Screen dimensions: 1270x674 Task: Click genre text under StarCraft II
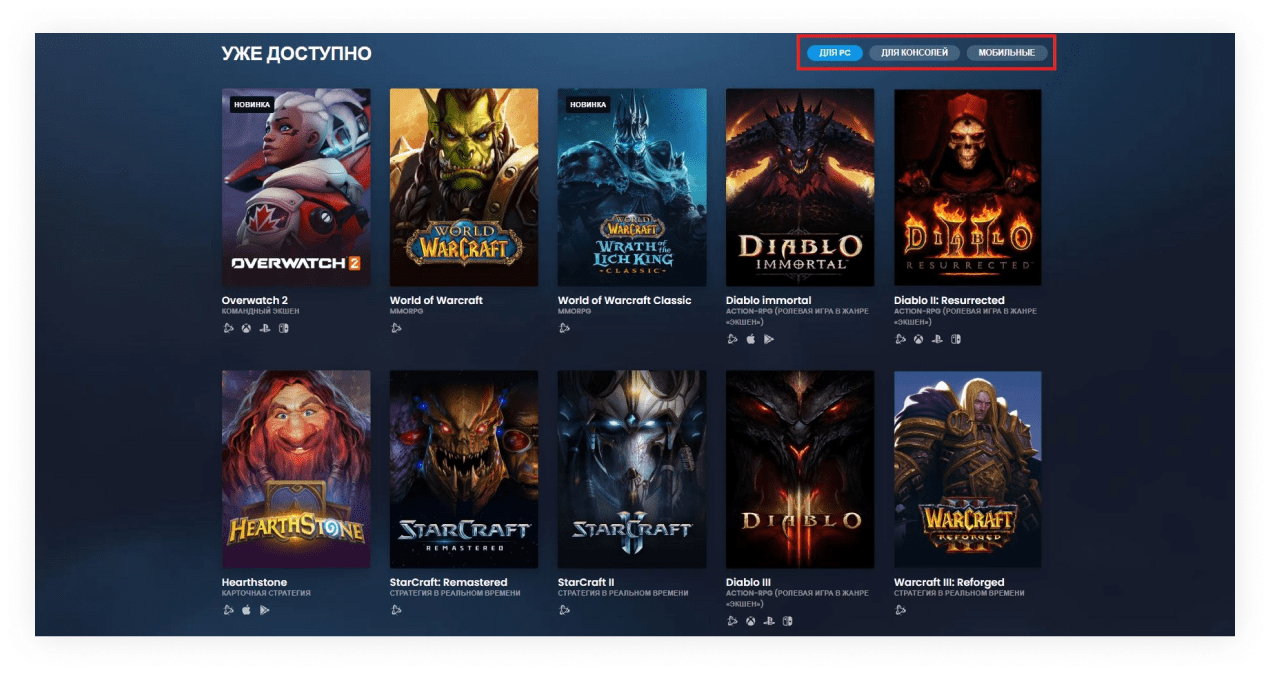(x=623, y=593)
